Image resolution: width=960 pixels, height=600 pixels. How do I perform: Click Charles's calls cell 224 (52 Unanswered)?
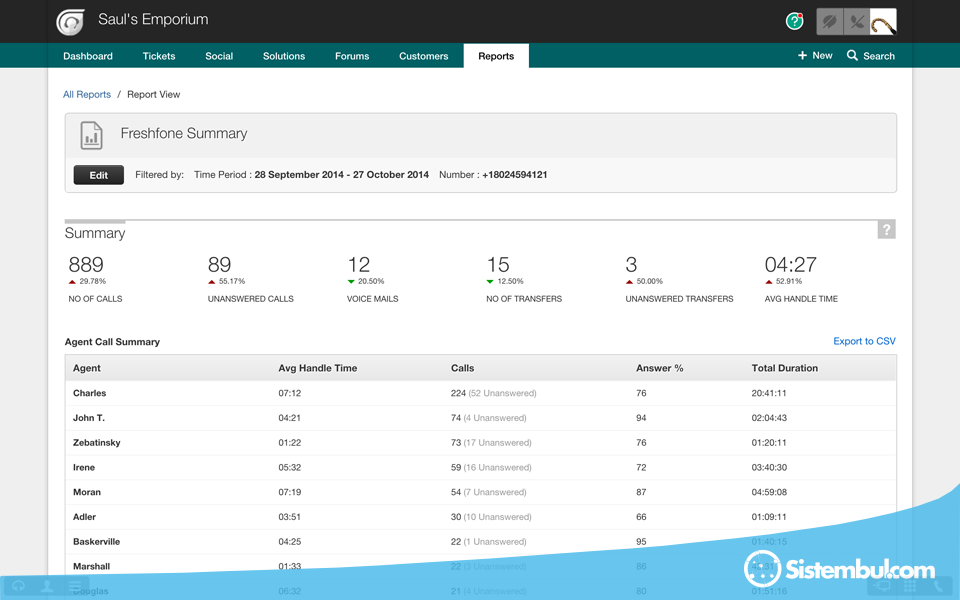click(x=493, y=393)
